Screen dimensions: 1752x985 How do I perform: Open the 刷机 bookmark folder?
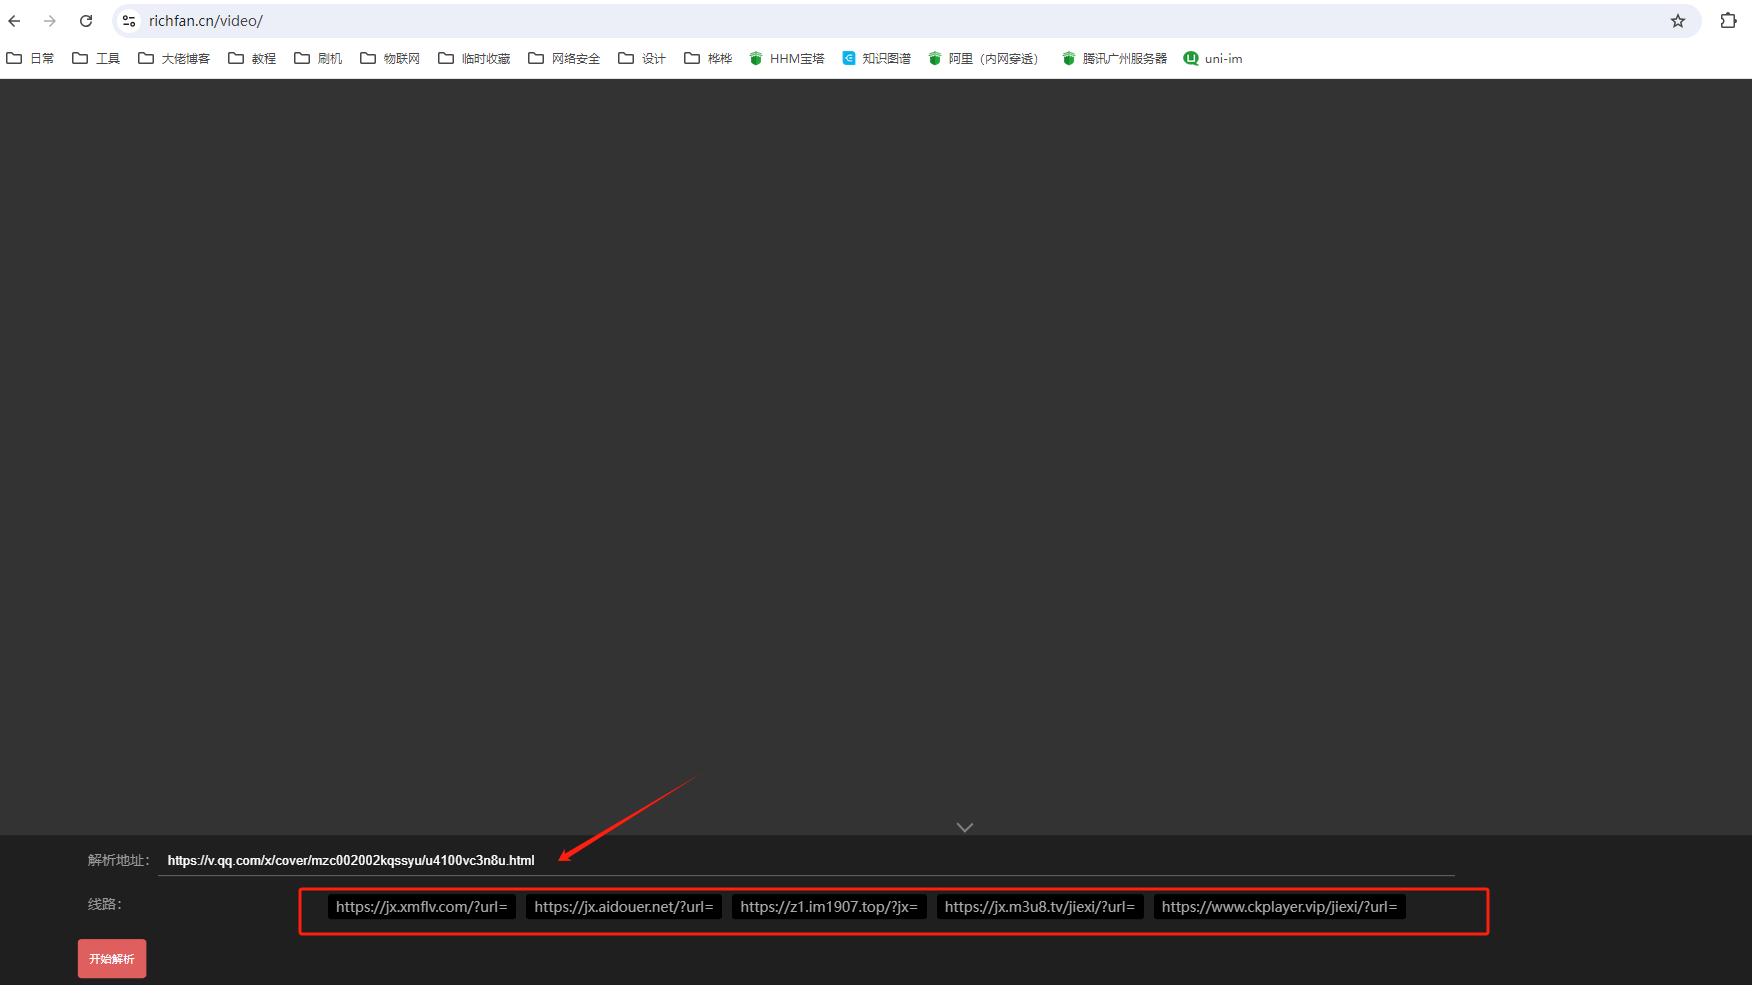[318, 59]
